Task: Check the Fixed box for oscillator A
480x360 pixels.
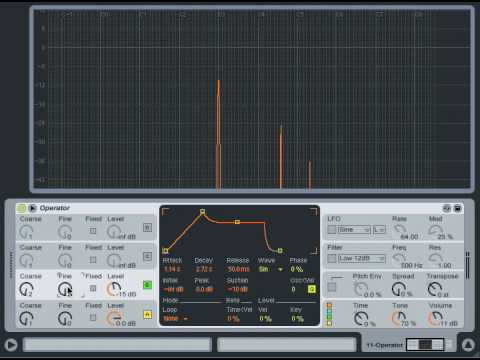Action: click(x=93, y=317)
